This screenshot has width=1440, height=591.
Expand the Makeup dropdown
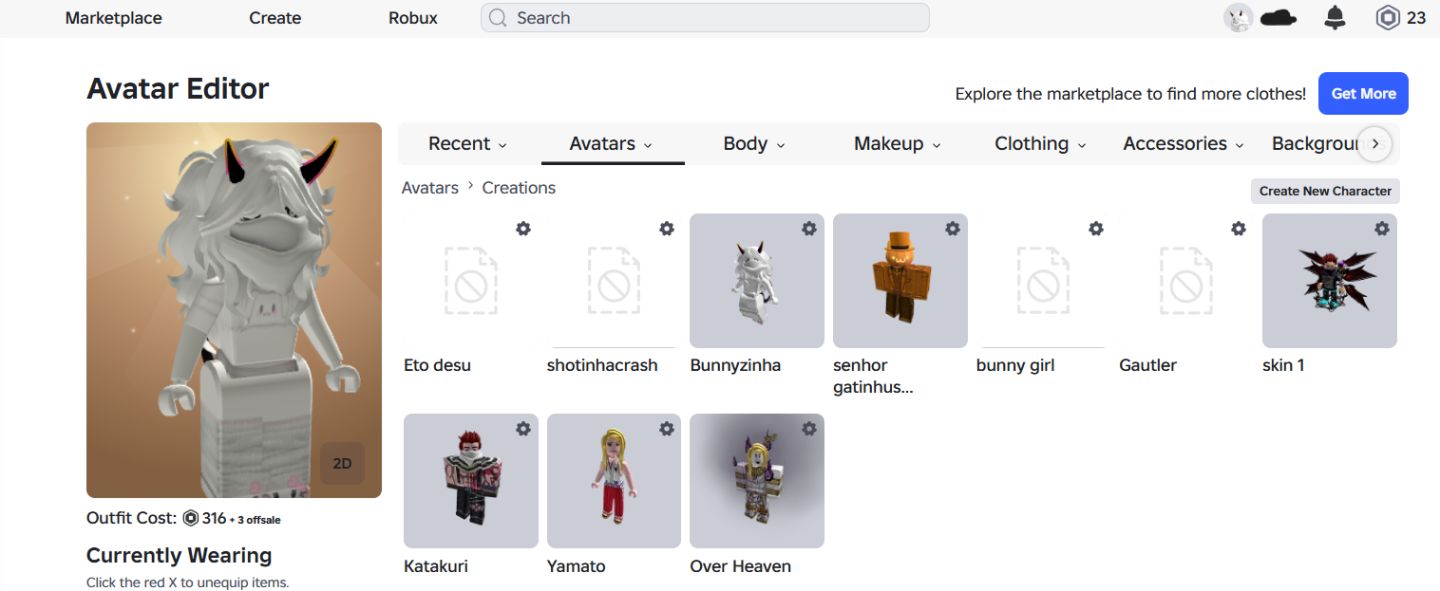897,144
